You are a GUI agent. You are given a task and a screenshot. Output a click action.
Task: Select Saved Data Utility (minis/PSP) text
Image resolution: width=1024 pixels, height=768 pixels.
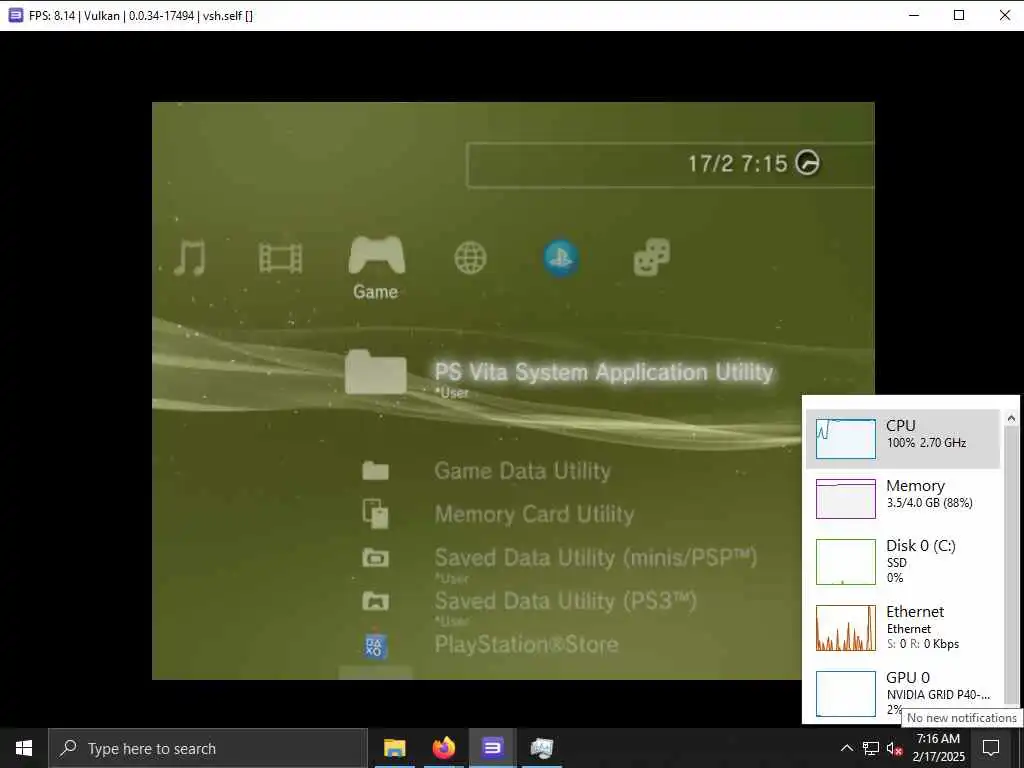click(x=596, y=557)
